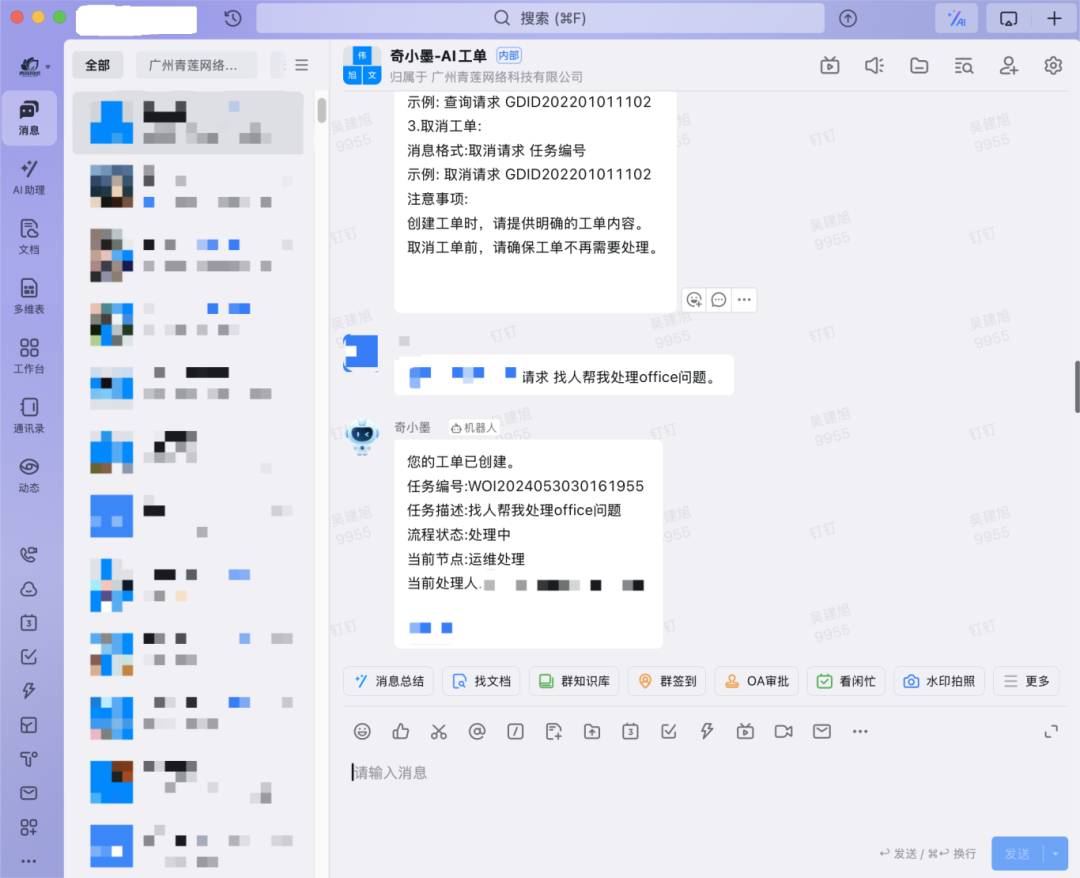Click the 水印拍照 quick action

(939, 681)
